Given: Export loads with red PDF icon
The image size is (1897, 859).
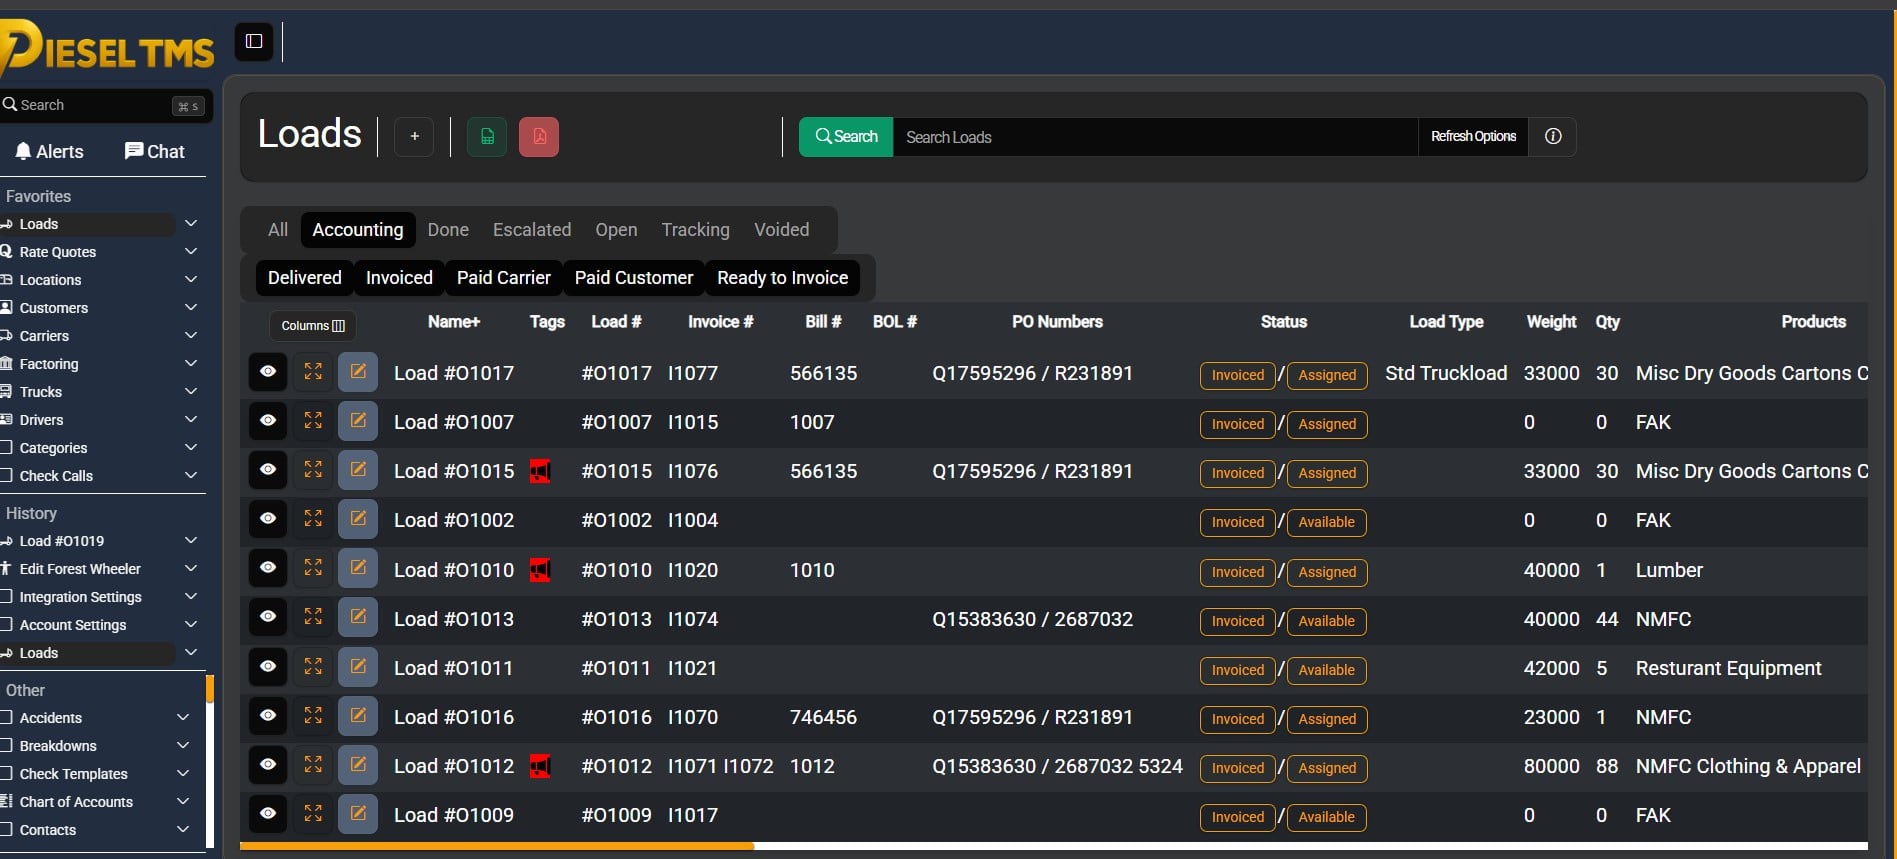Looking at the screenshot, I should [539, 137].
